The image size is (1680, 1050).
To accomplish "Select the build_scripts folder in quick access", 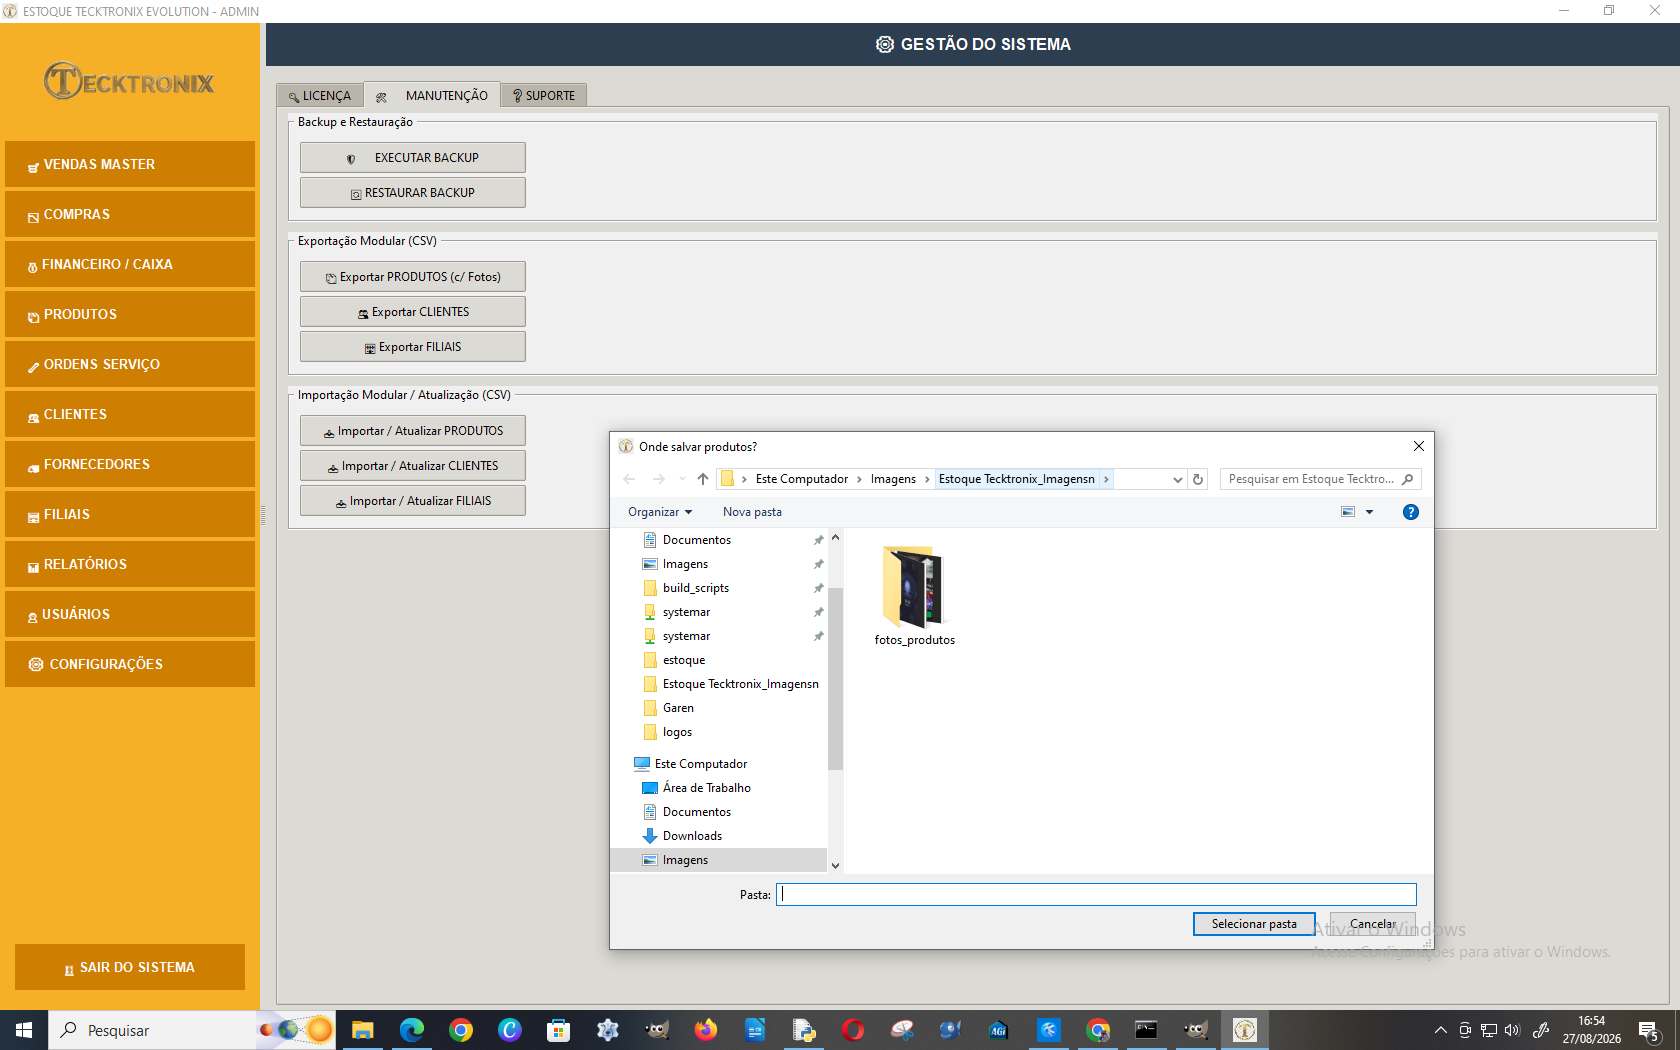I will pos(695,588).
